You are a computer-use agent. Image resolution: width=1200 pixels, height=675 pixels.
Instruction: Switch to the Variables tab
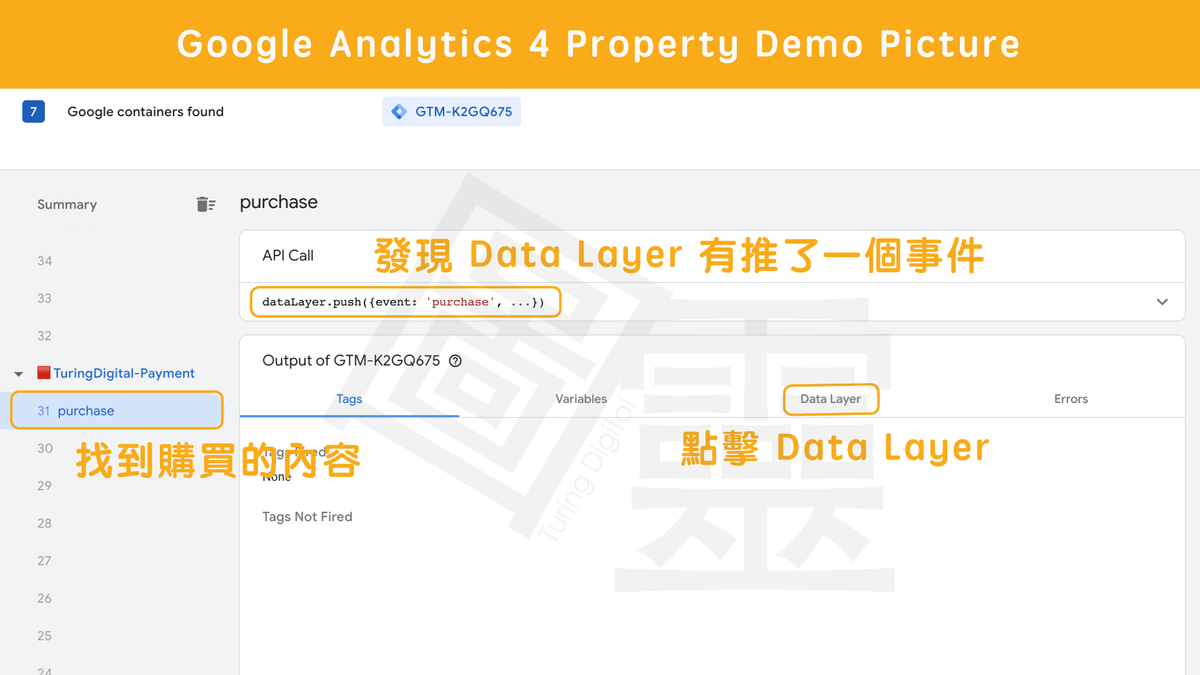pyautogui.click(x=581, y=398)
